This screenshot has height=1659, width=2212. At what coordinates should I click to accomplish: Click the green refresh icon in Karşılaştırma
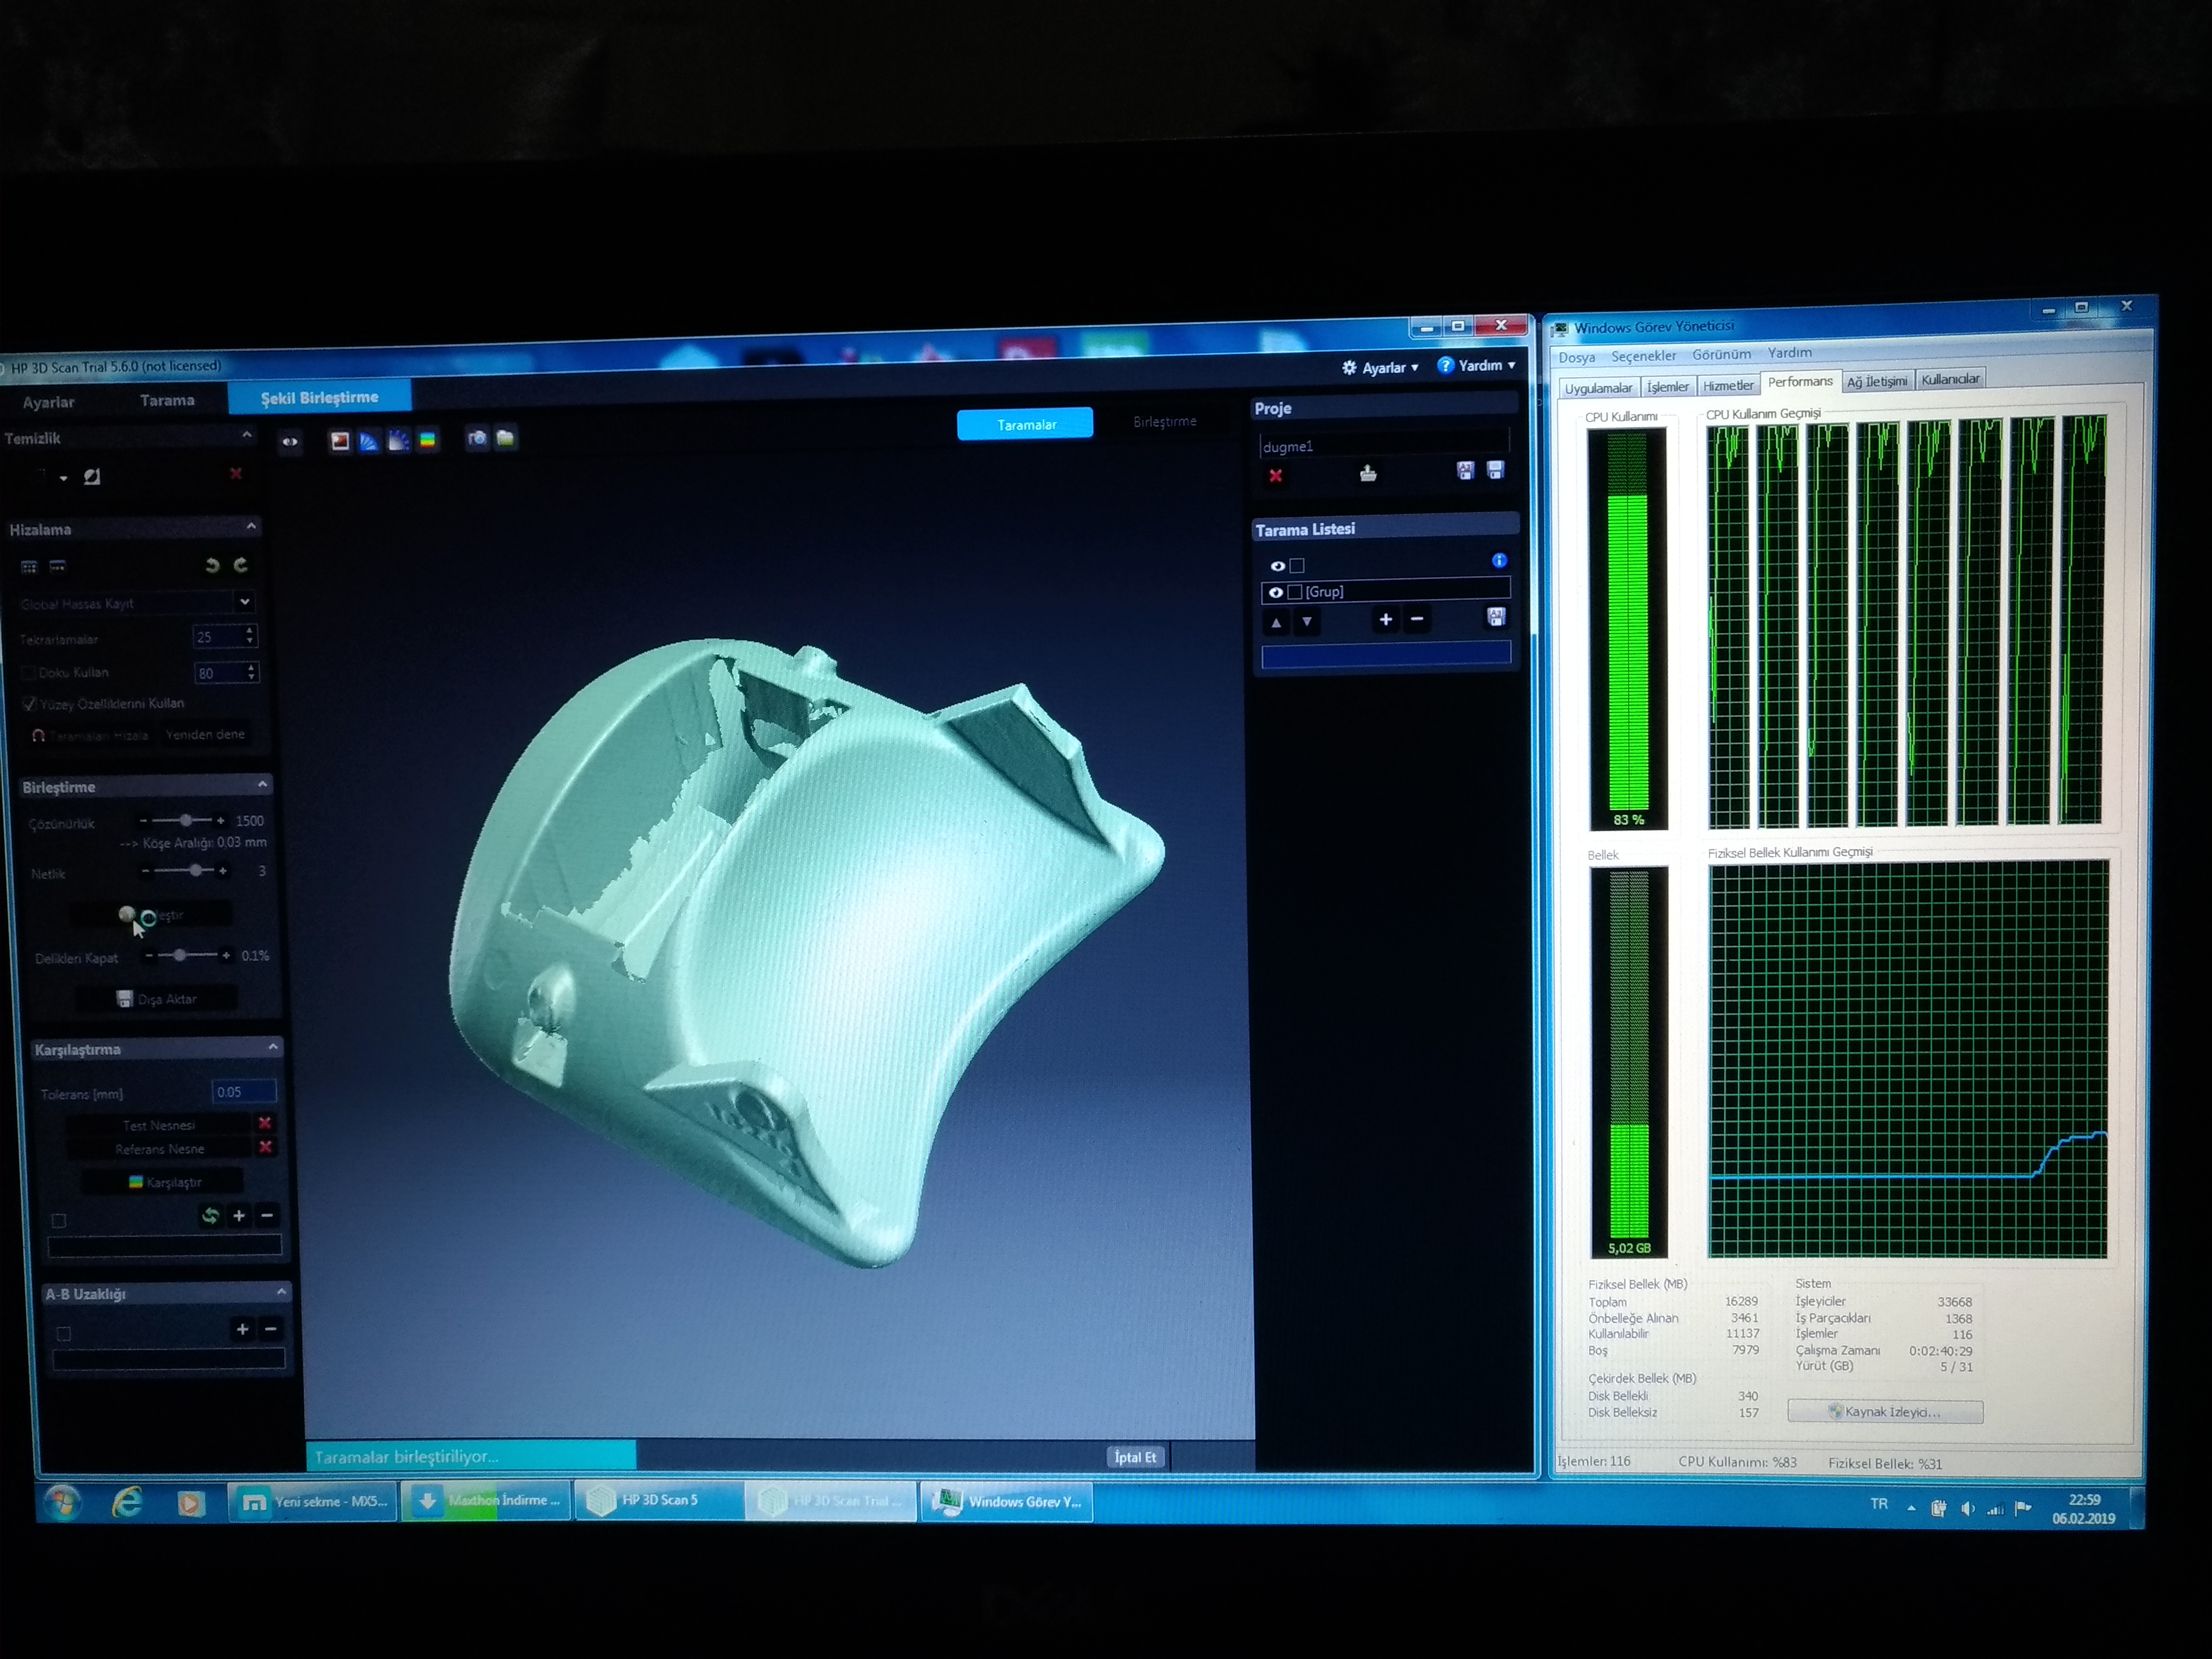210,1216
